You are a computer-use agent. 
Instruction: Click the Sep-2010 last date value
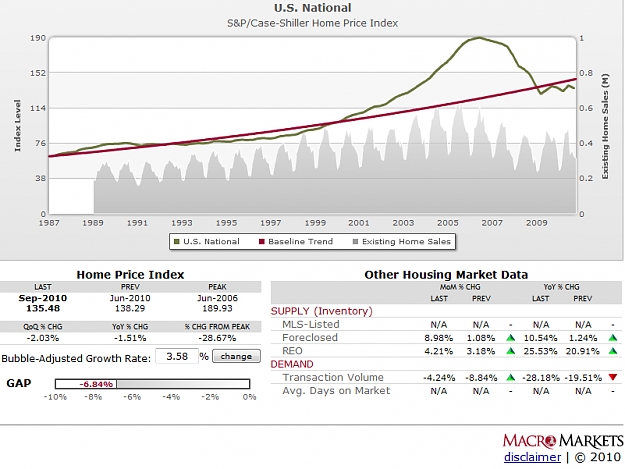click(x=43, y=298)
